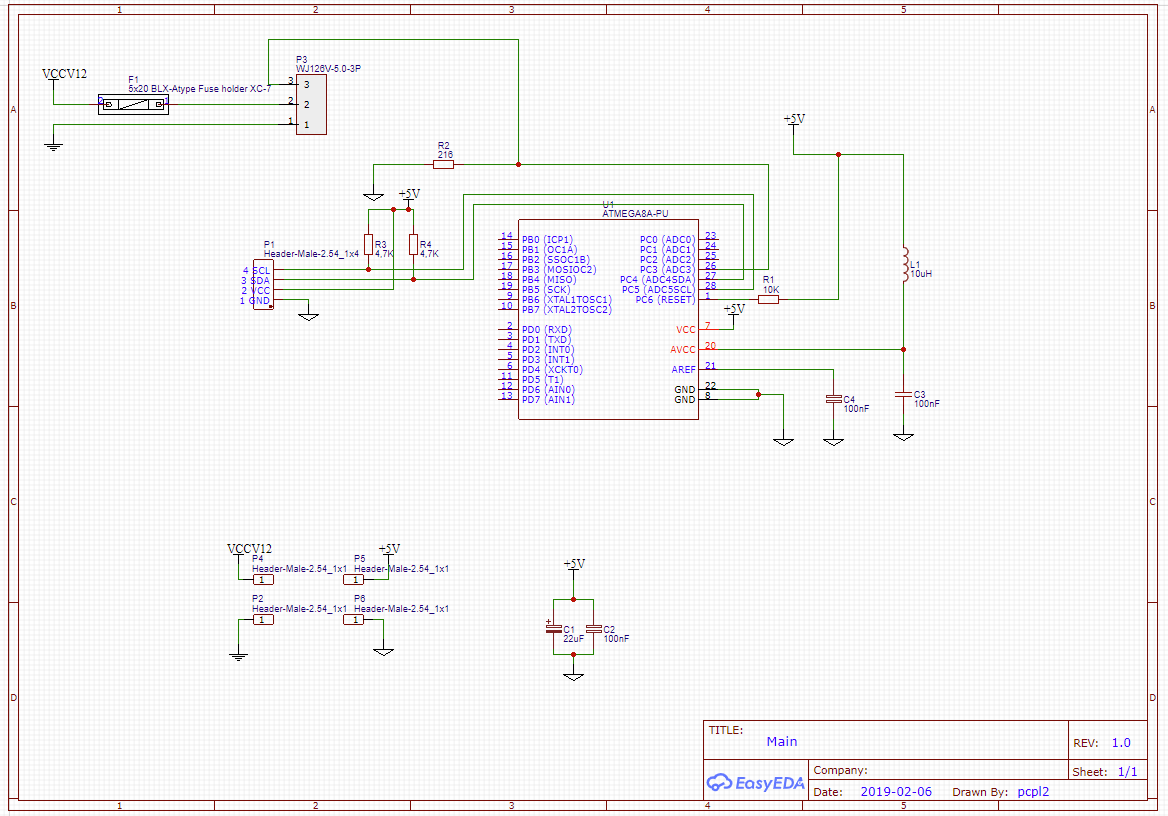1168x816 pixels.
Task: Select the Drawn By name pcpl2
Action: tap(1033, 791)
